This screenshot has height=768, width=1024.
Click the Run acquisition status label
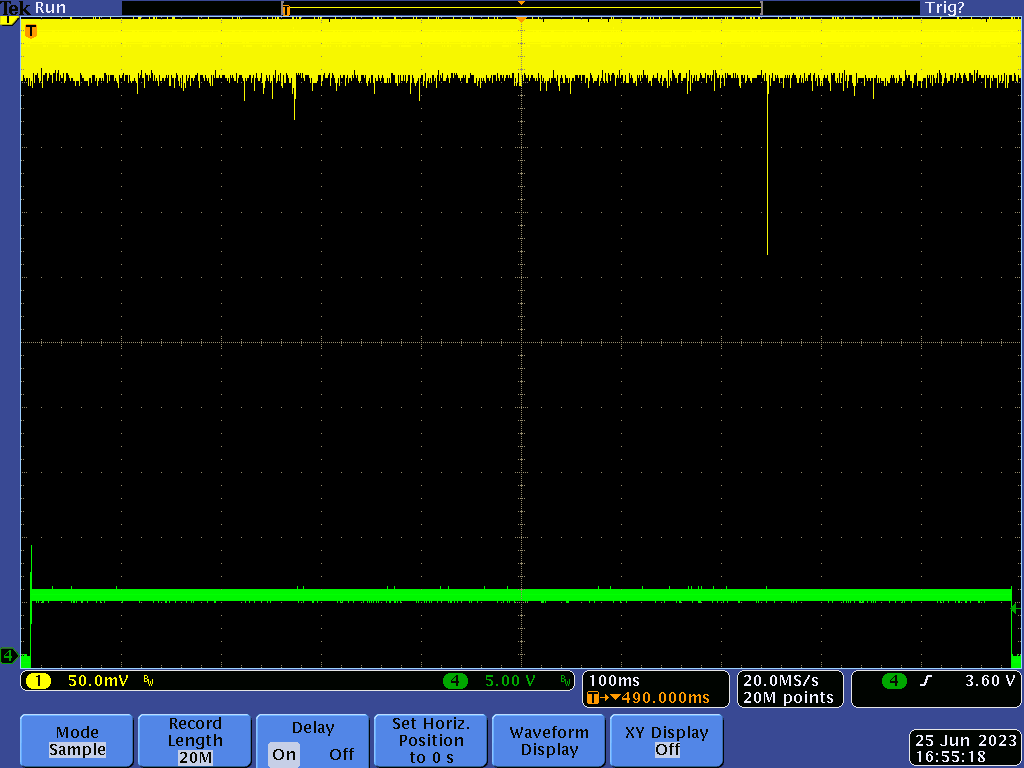(x=50, y=7)
